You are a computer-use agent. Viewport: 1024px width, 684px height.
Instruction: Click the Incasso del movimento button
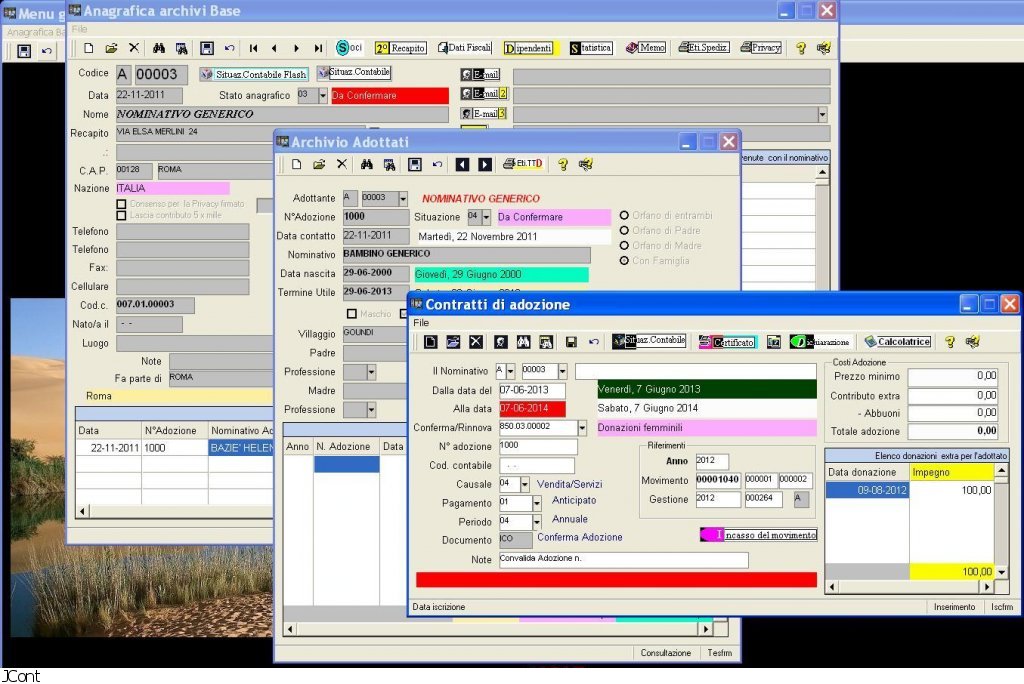pos(758,535)
